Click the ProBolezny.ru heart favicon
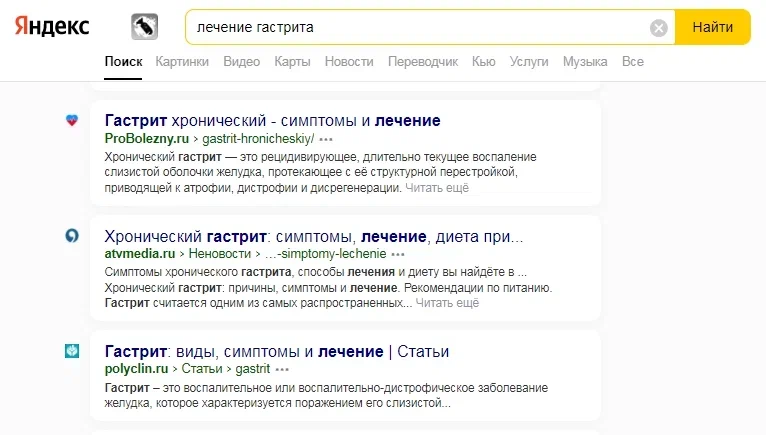Viewport: 766px width, 435px height. click(71, 121)
